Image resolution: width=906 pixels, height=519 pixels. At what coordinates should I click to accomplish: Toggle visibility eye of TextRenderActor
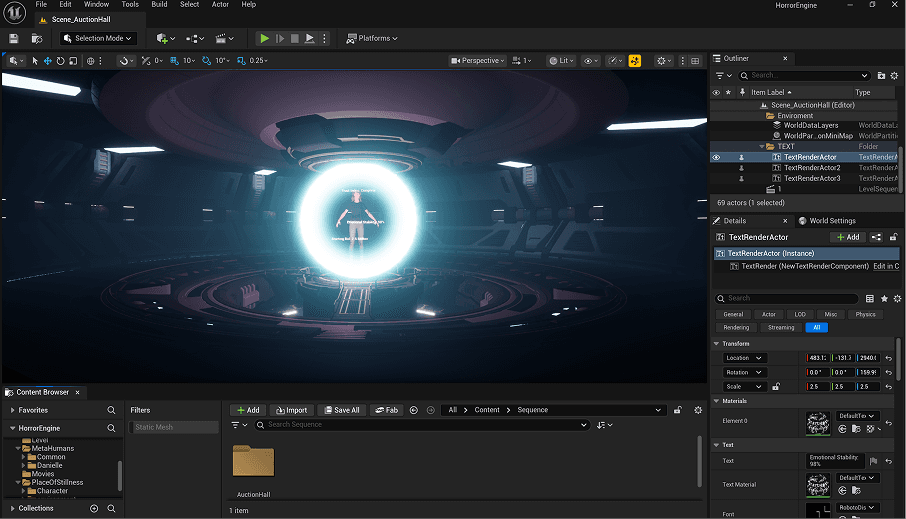pos(716,157)
